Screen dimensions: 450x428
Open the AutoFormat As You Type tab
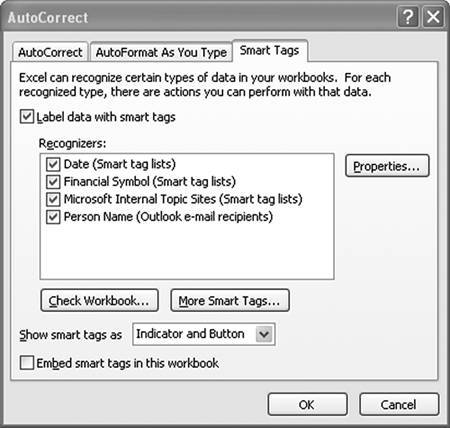pos(161,52)
